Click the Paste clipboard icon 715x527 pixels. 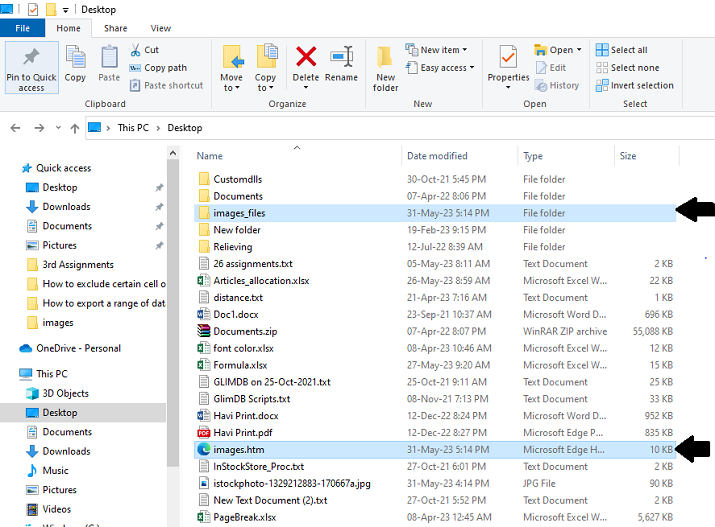coord(109,57)
